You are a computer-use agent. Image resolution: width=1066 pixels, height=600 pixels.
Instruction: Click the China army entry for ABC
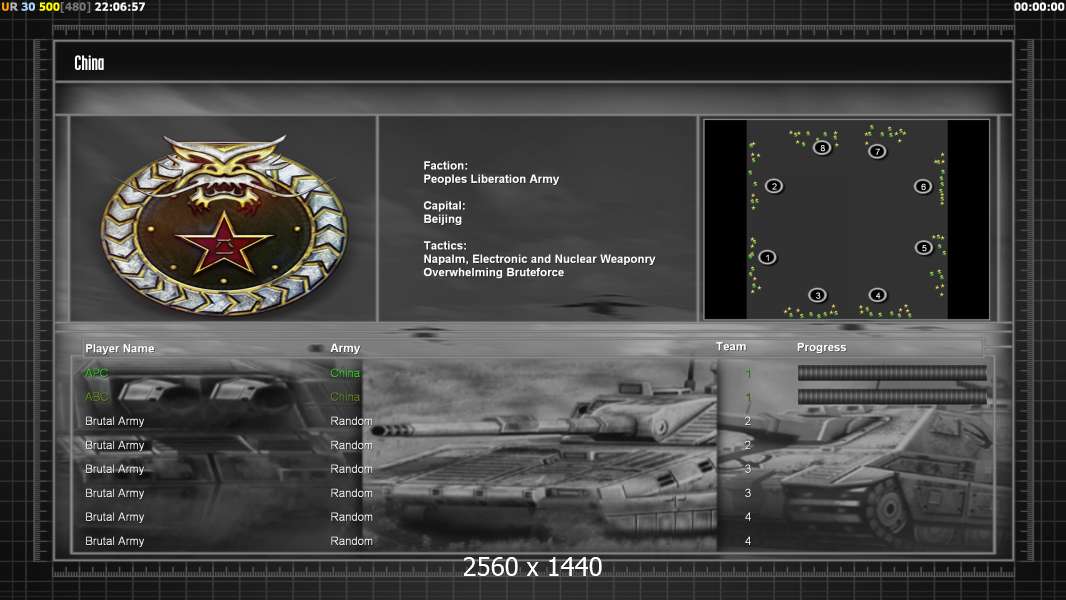pyautogui.click(x=345, y=397)
